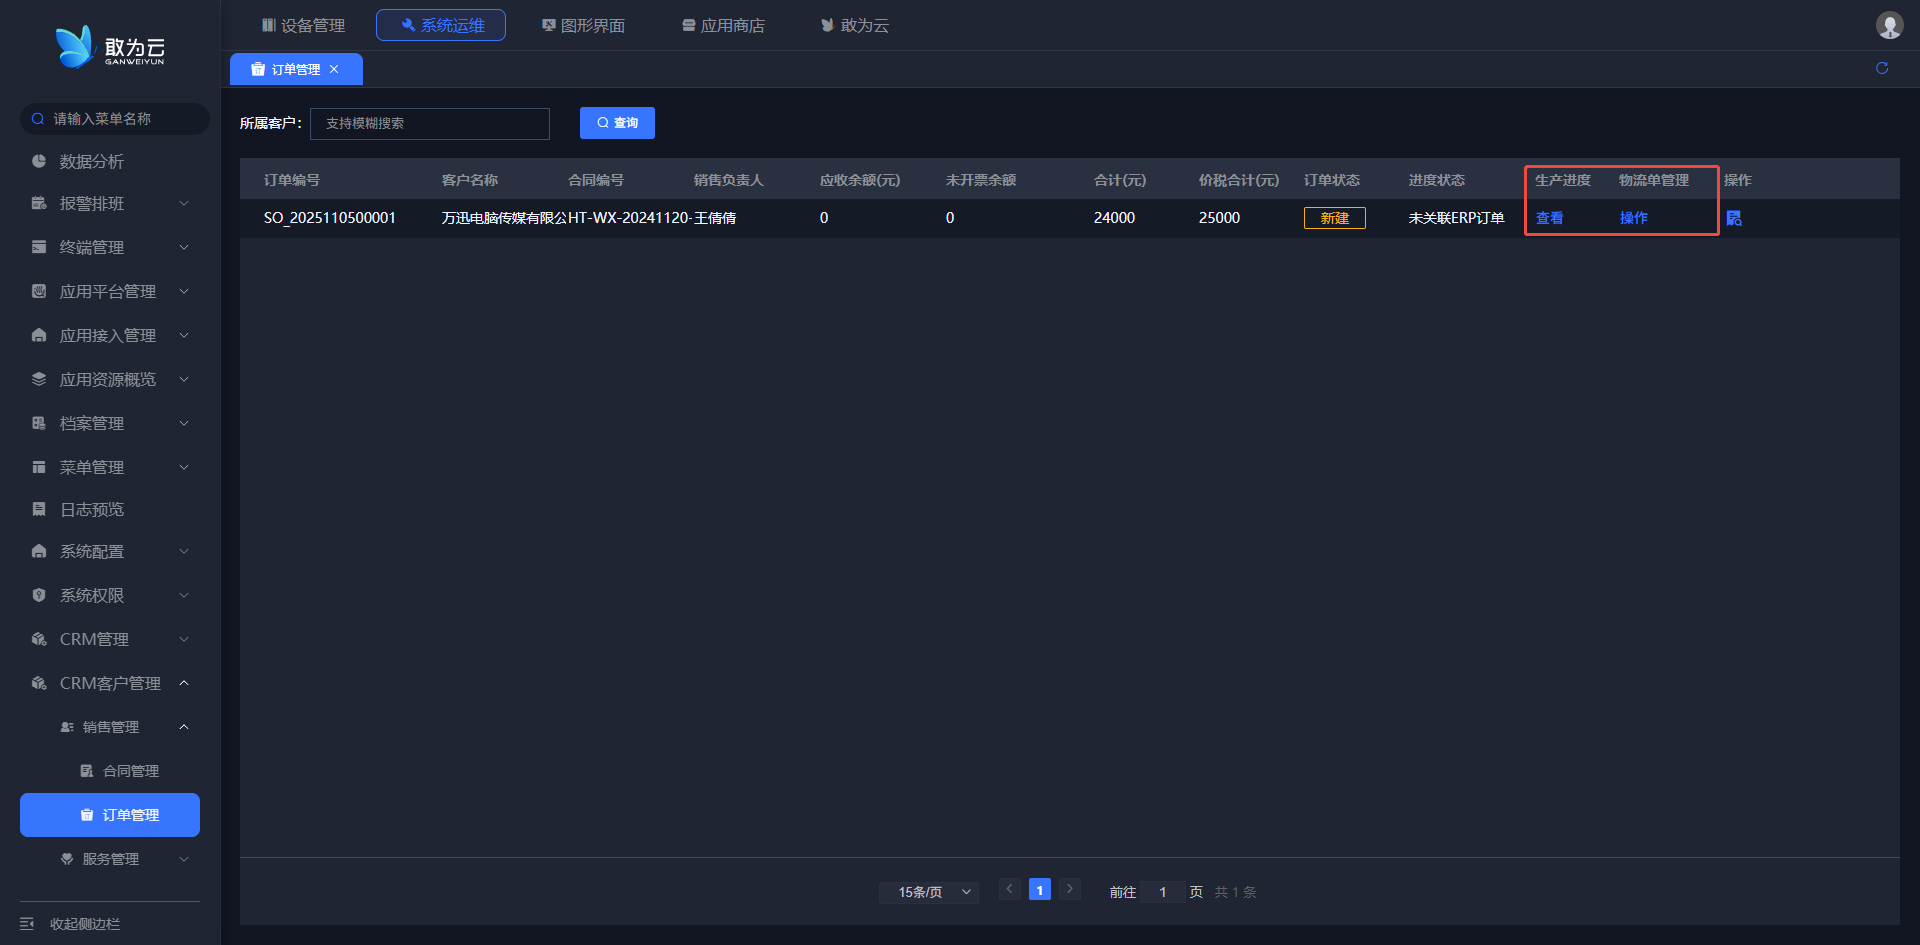Click the 查询 search button

point(617,123)
